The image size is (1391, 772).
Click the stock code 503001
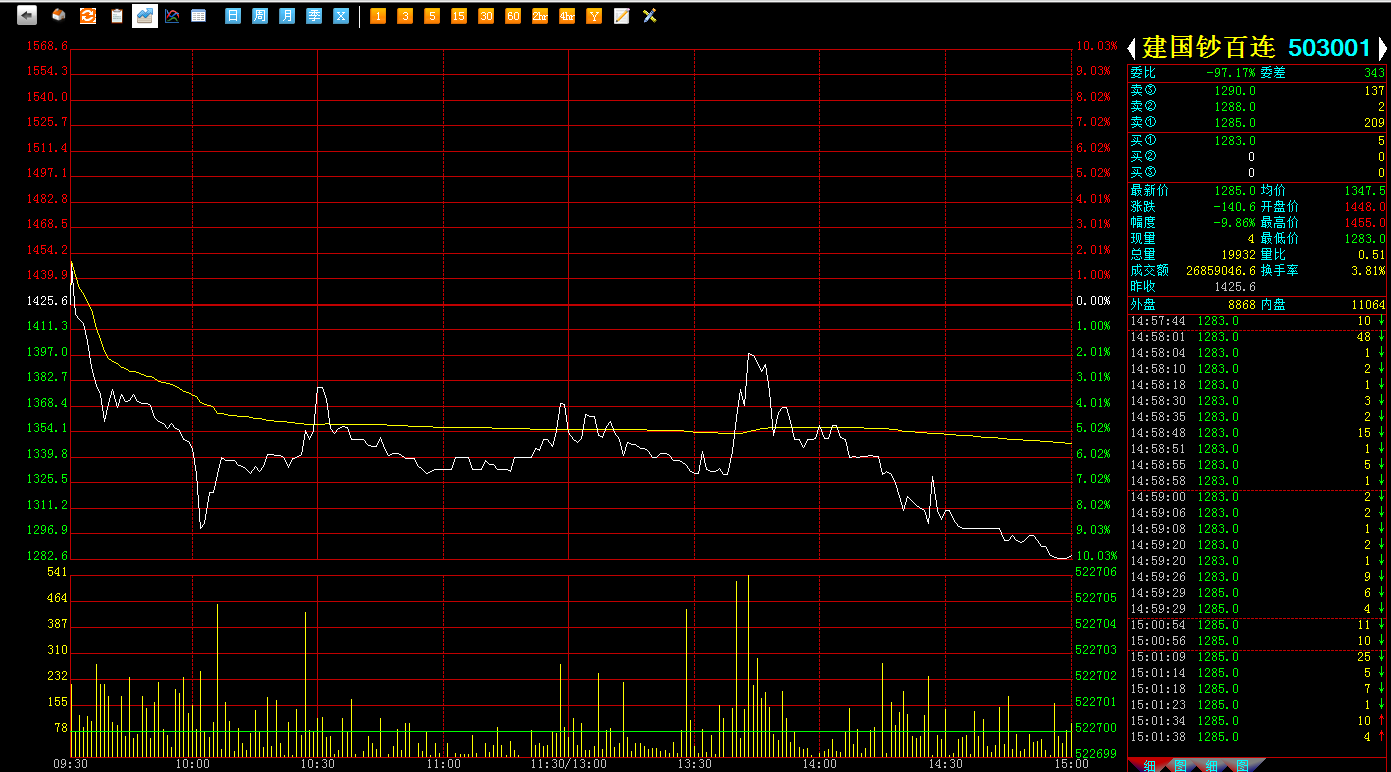(1329, 47)
